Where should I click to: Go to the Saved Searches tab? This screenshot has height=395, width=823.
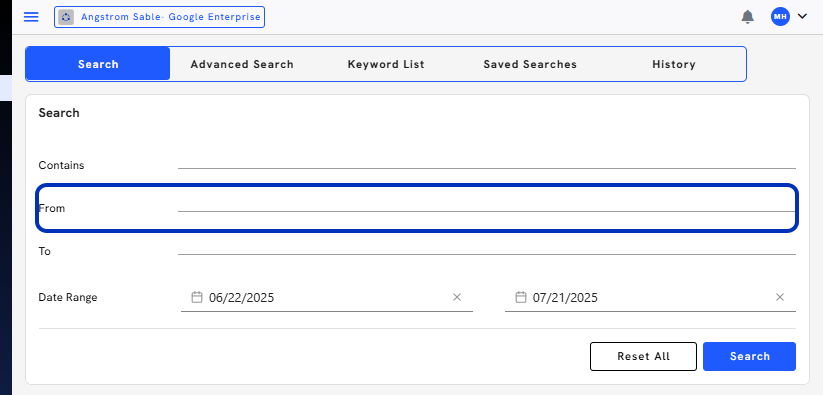click(x=530, y=64)
